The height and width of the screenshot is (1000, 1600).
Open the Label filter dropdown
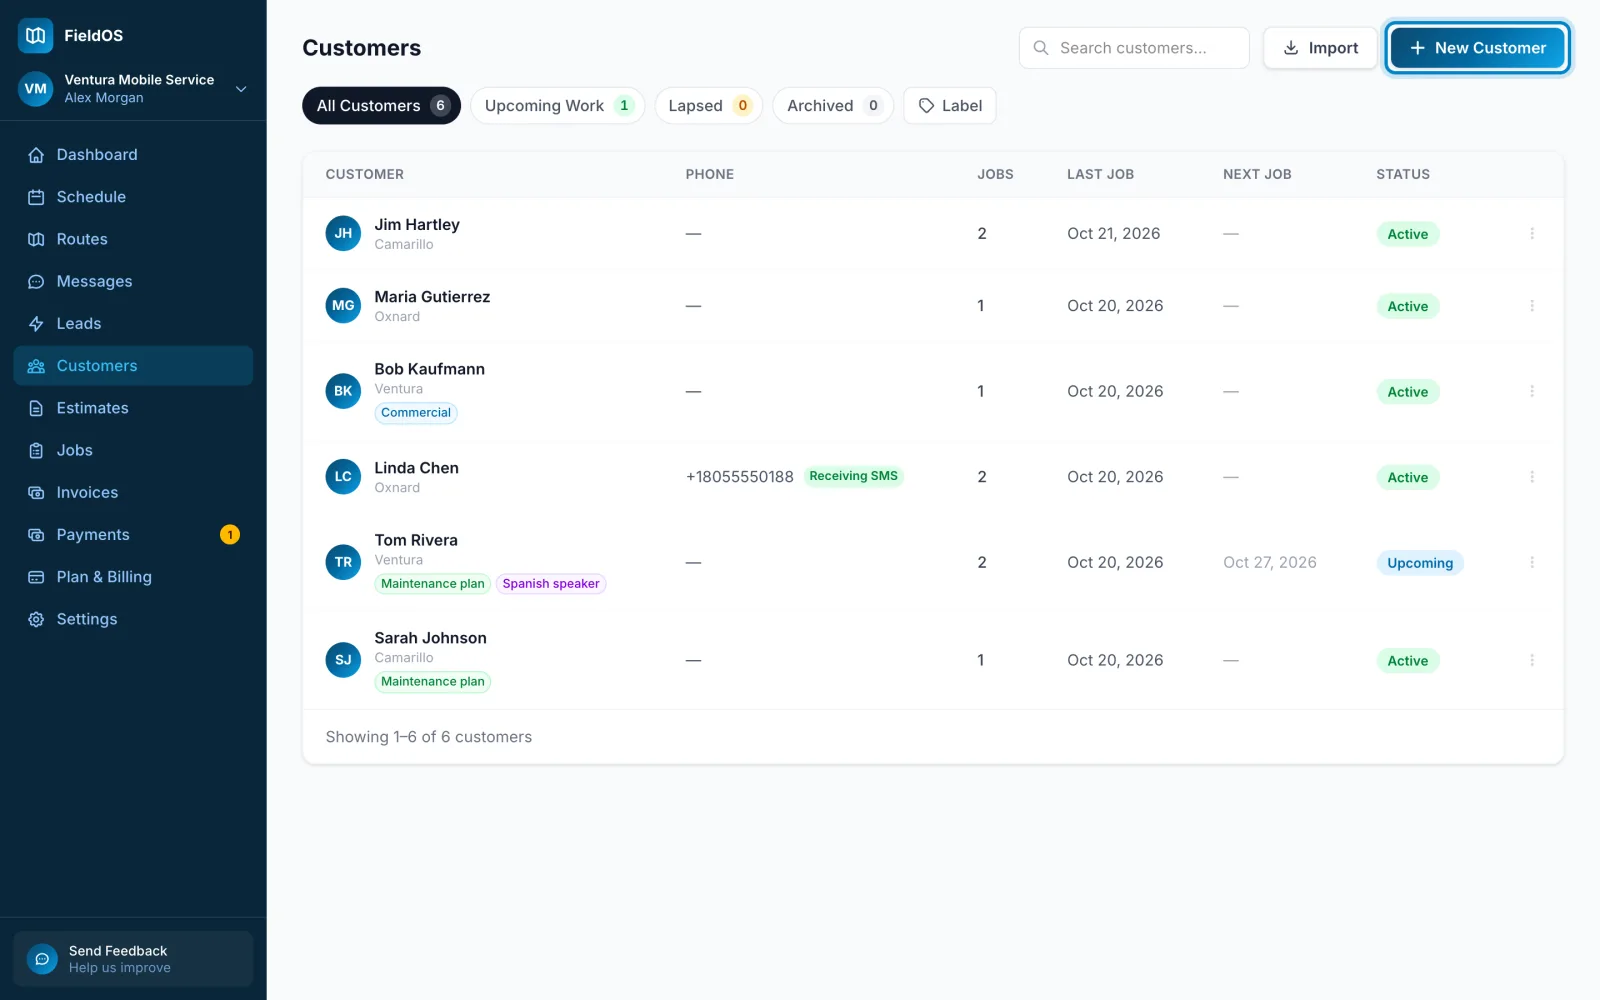pos(950,106)
